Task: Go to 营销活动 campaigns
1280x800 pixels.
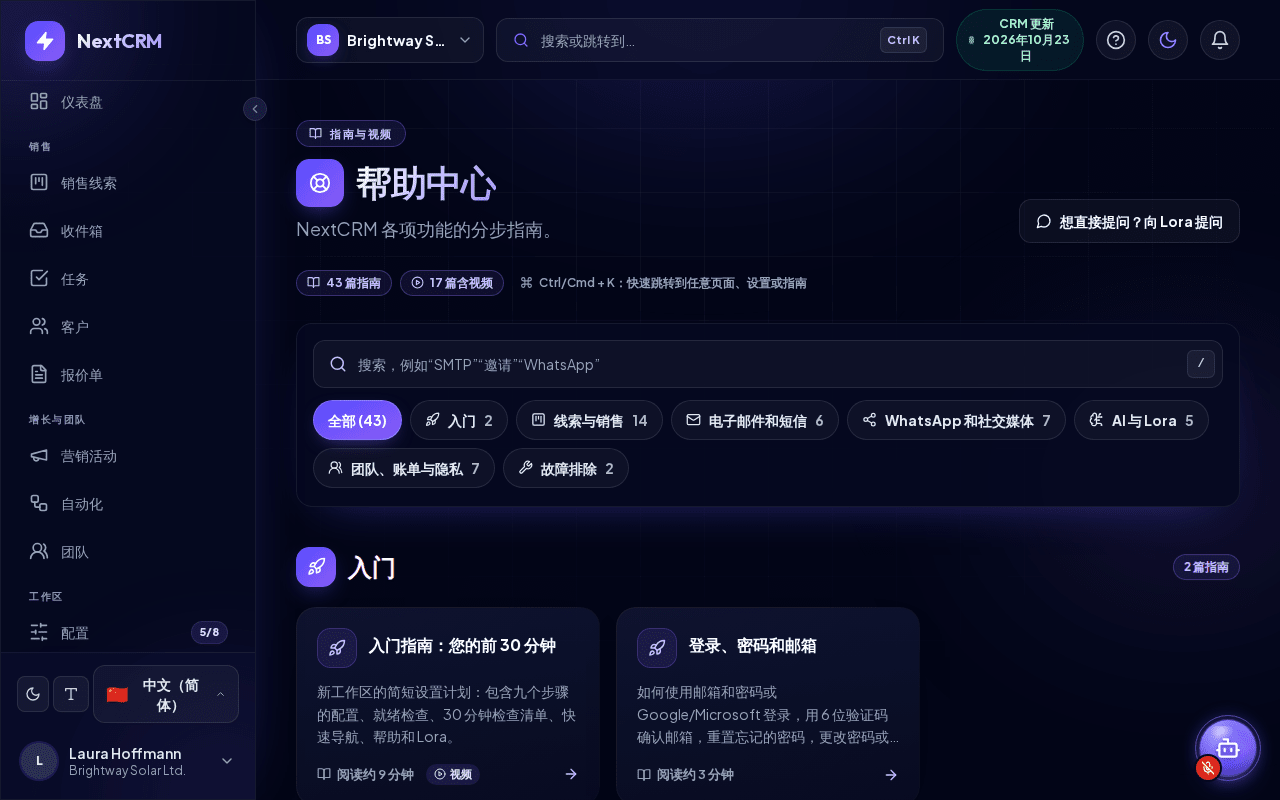Action: [128, 456]
